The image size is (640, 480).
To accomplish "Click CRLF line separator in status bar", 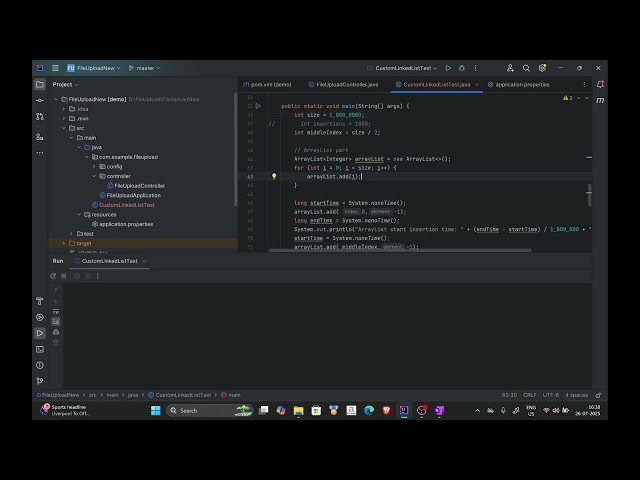I will point(530,395).
